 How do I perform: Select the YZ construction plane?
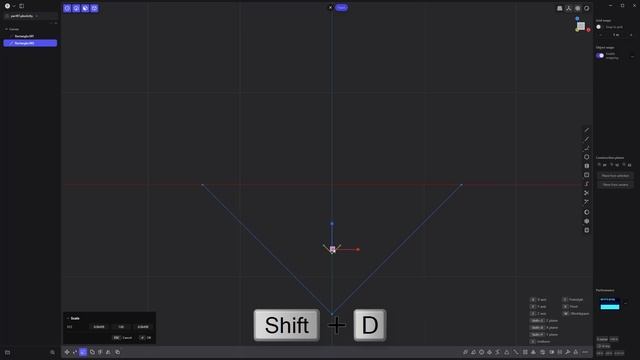pyautogui.click(x=614, y=165)
